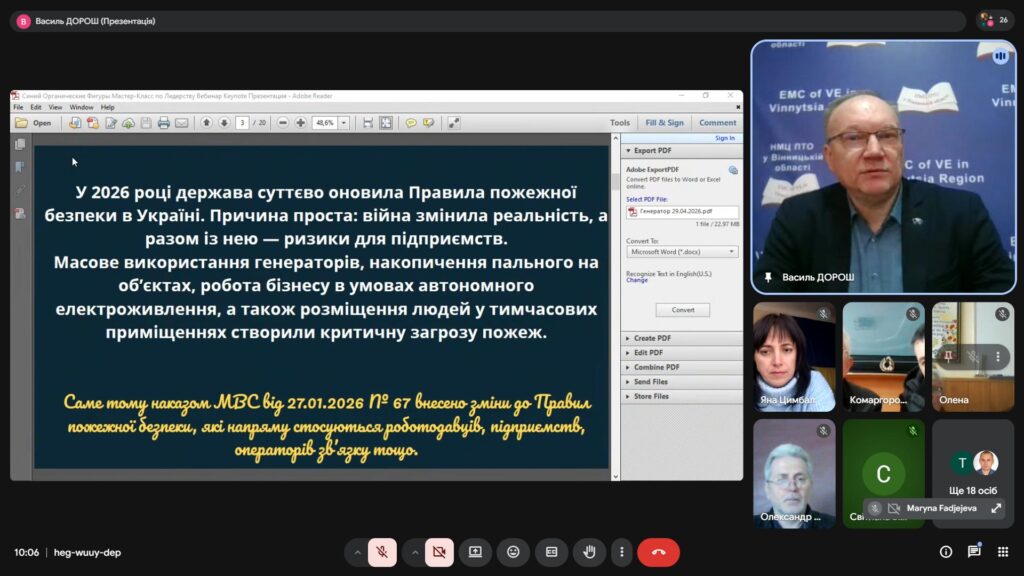Open the Window menu in Adobe Reader
The image size is (1024, 576).
click(x=81, y=107)
